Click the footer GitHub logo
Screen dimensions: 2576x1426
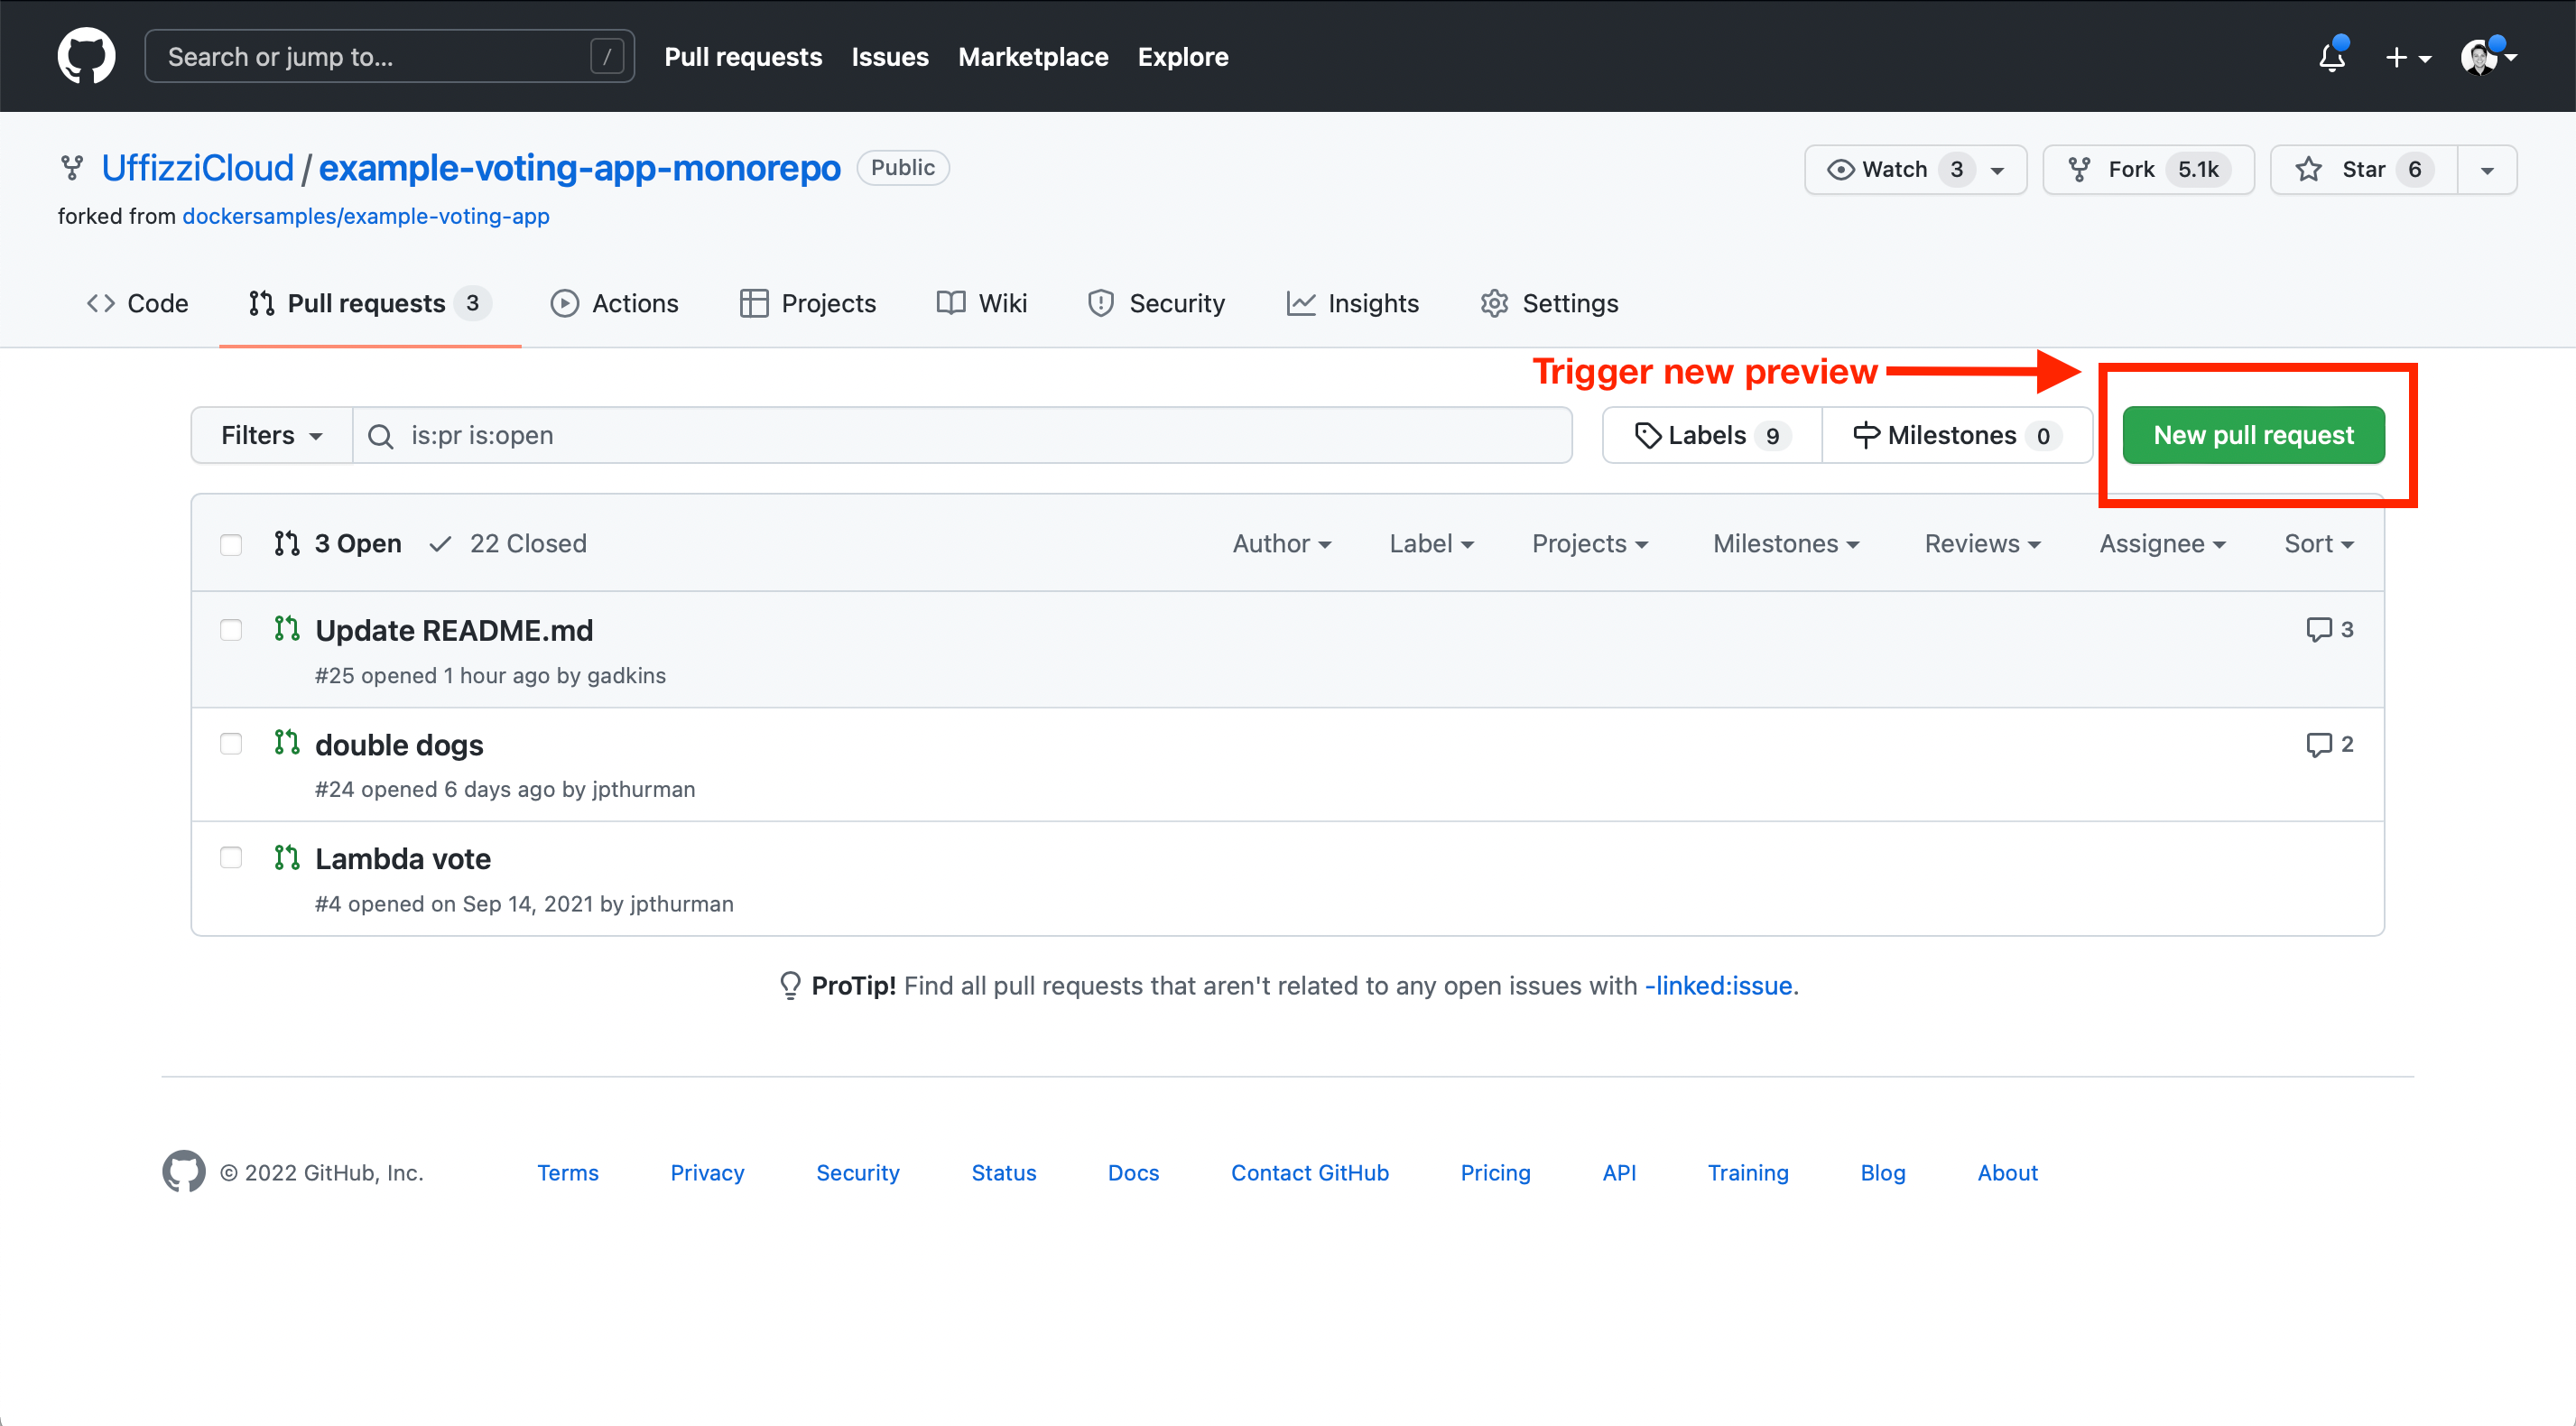click(184, 1171)
